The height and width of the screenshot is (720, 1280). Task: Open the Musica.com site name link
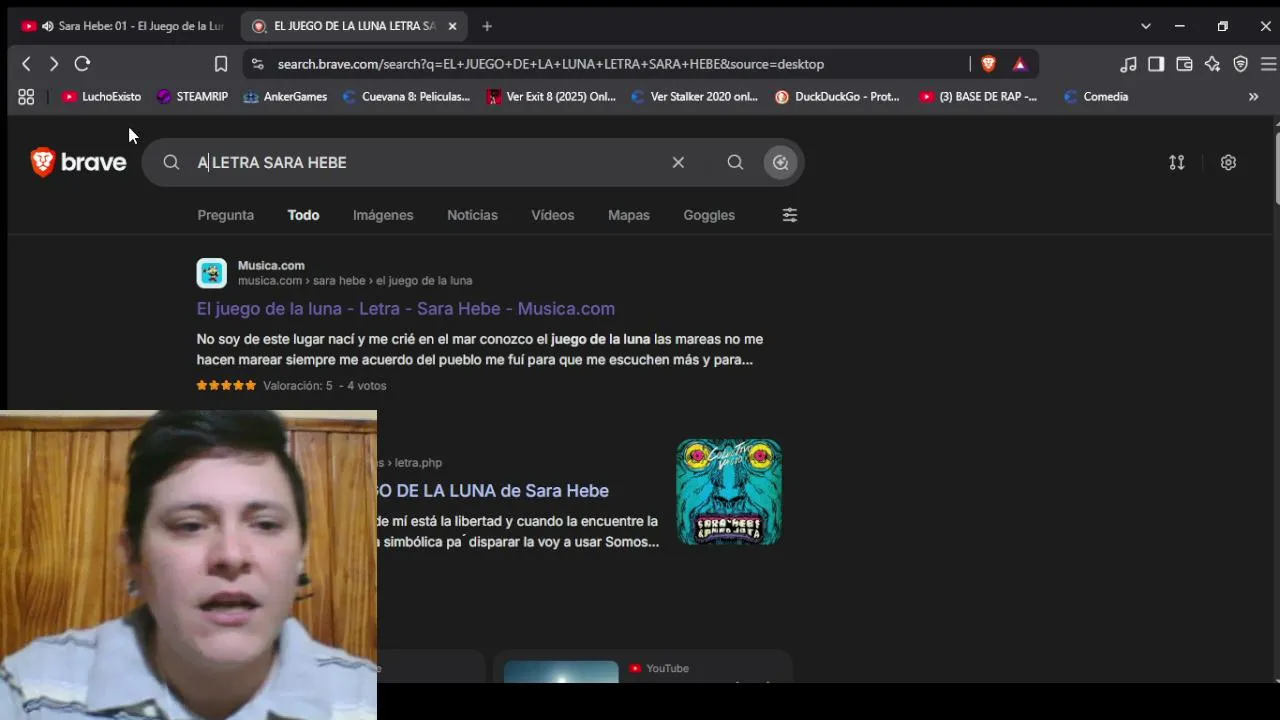(271, 265)
